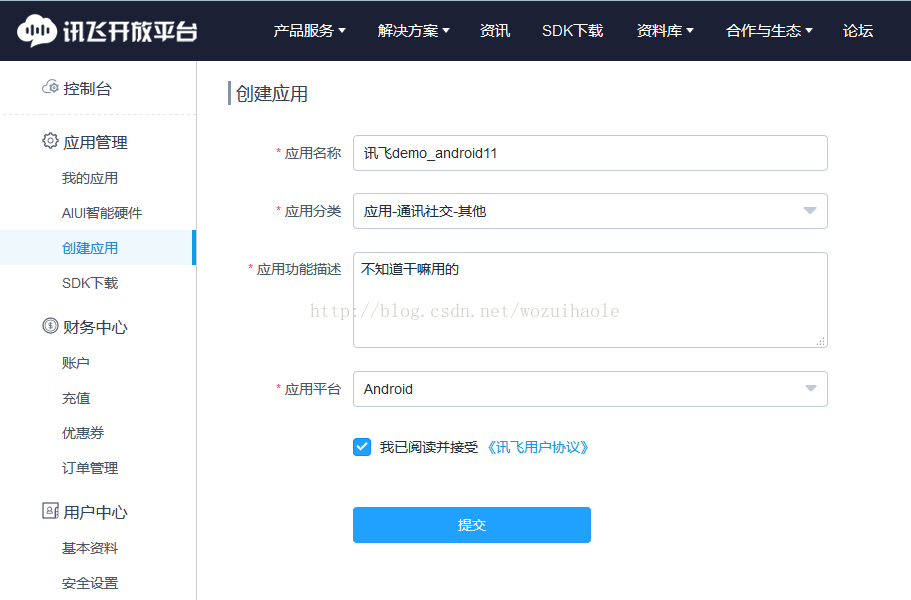Uncheck the 我已阅读并接受 checkbox
The image size is (911, 600).
coord(362,447)
